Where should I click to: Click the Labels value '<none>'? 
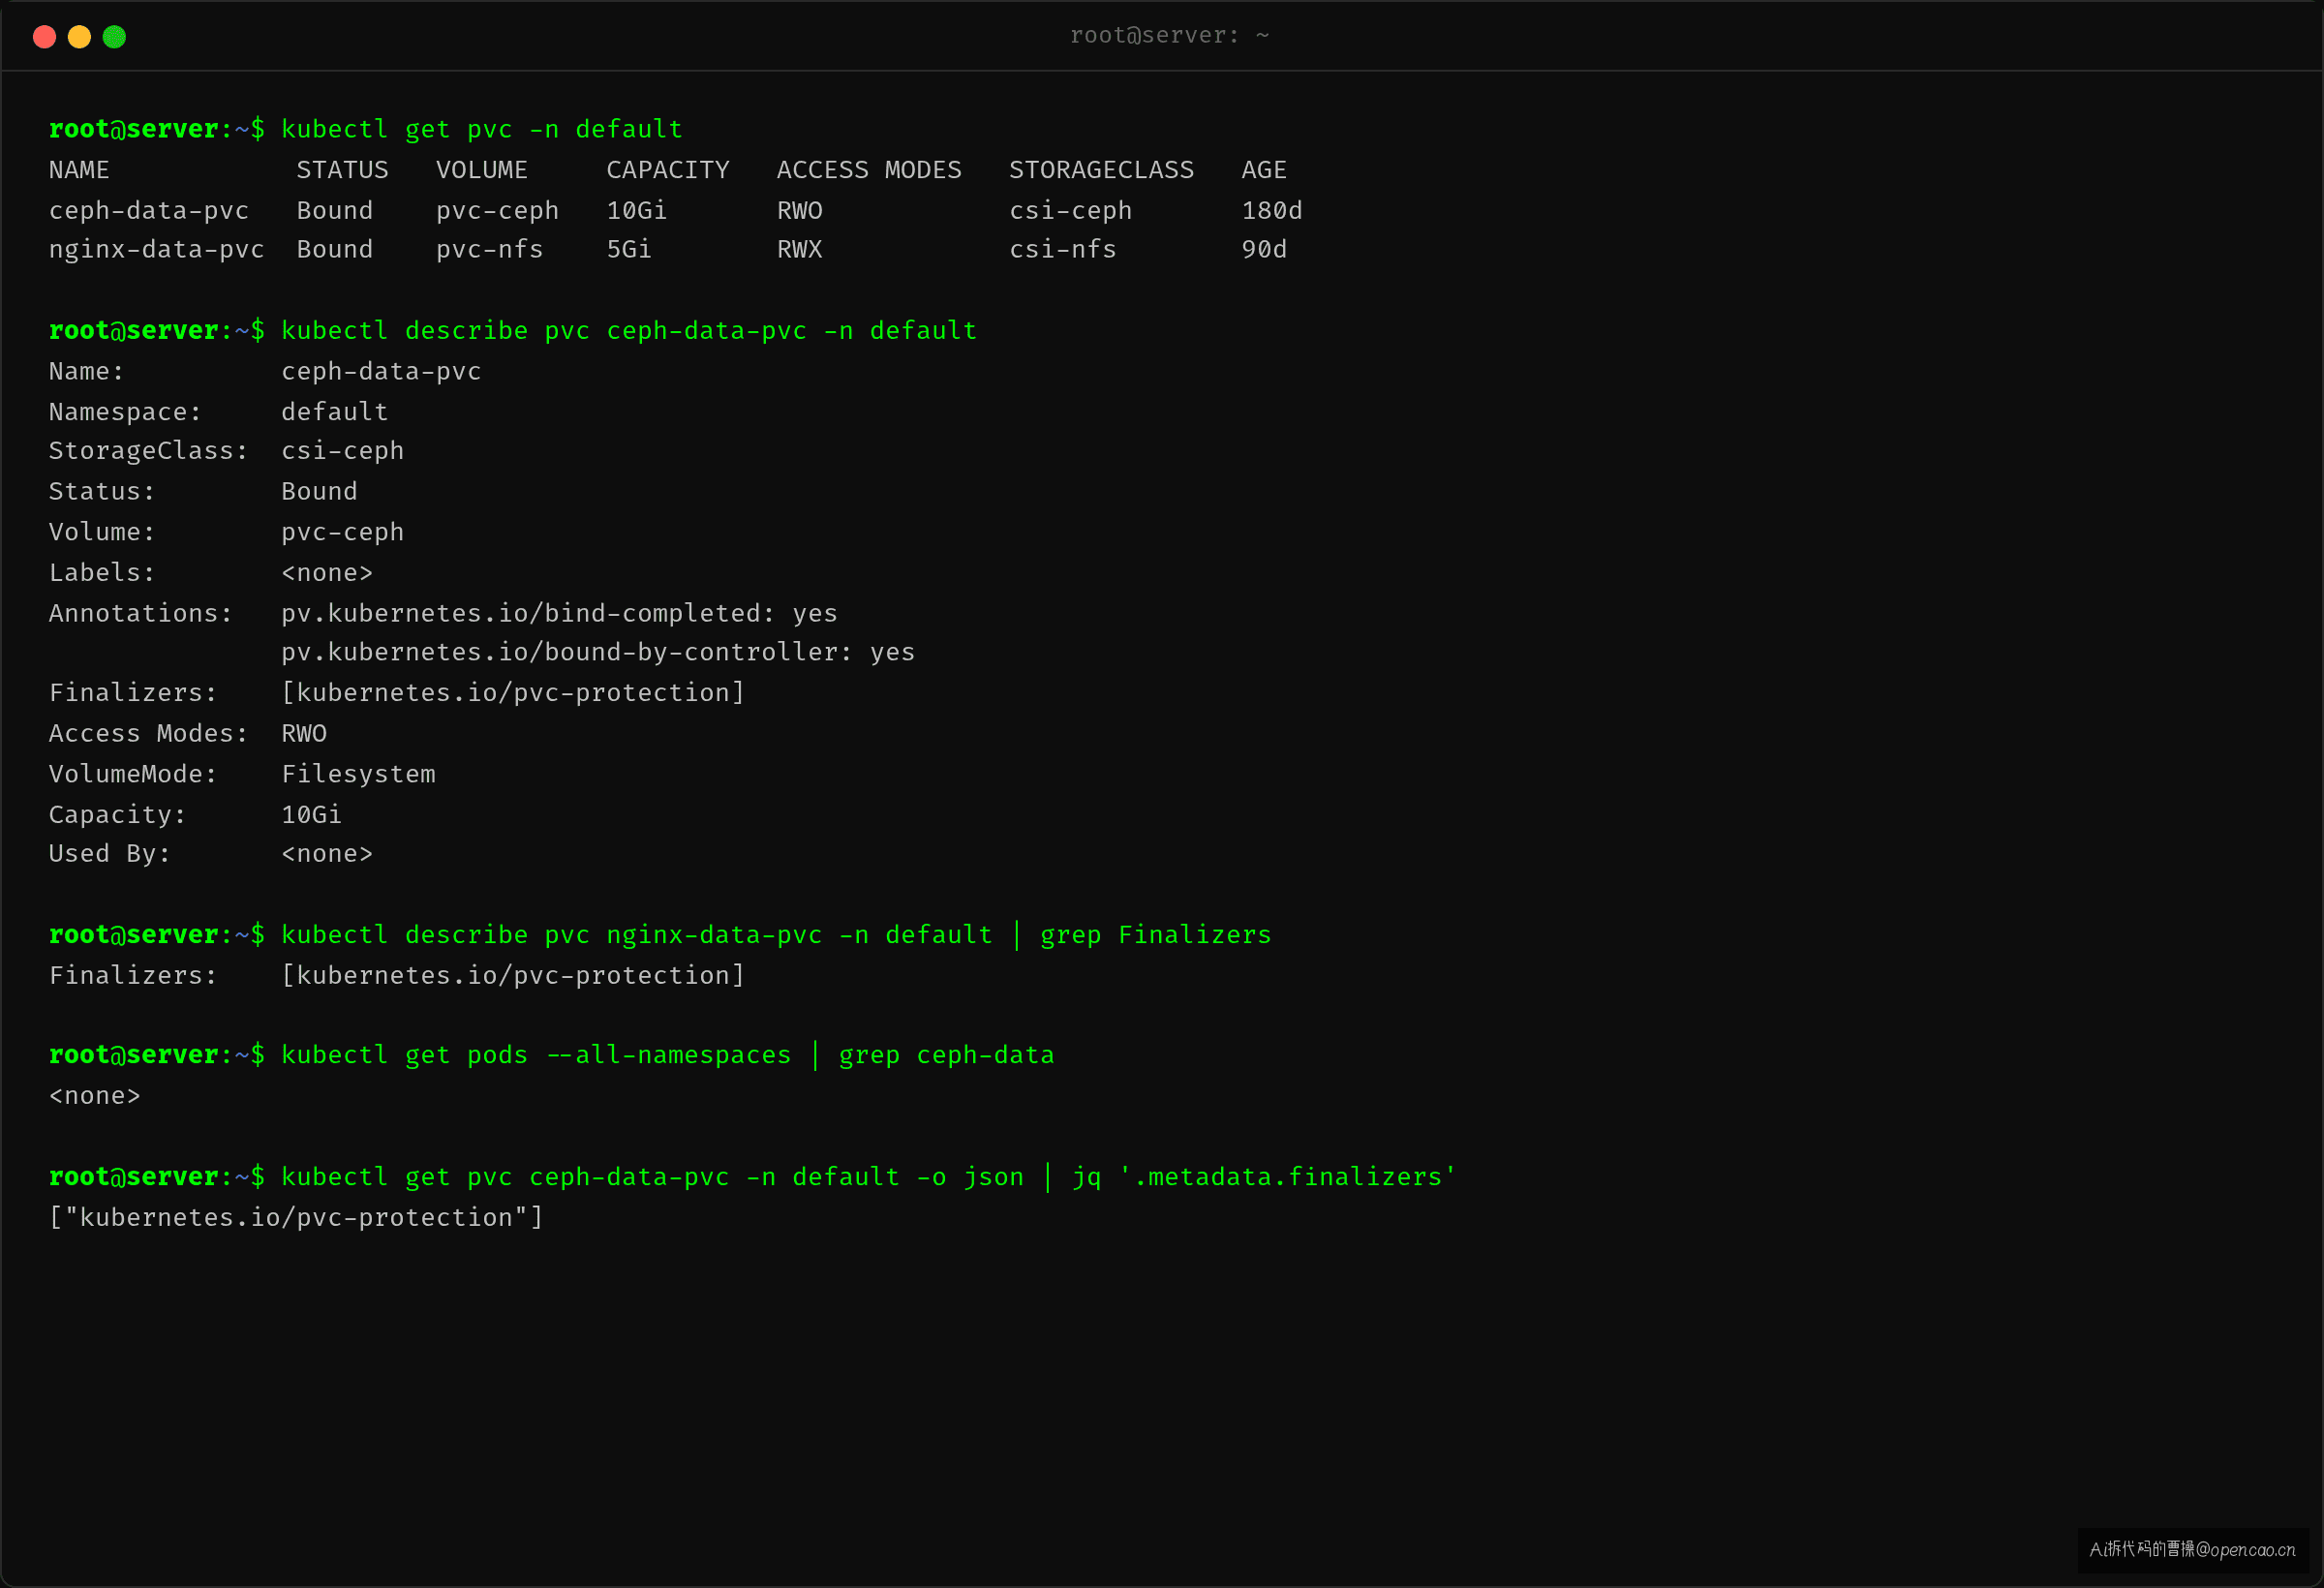pyautogui.click(x=327, y=573)
